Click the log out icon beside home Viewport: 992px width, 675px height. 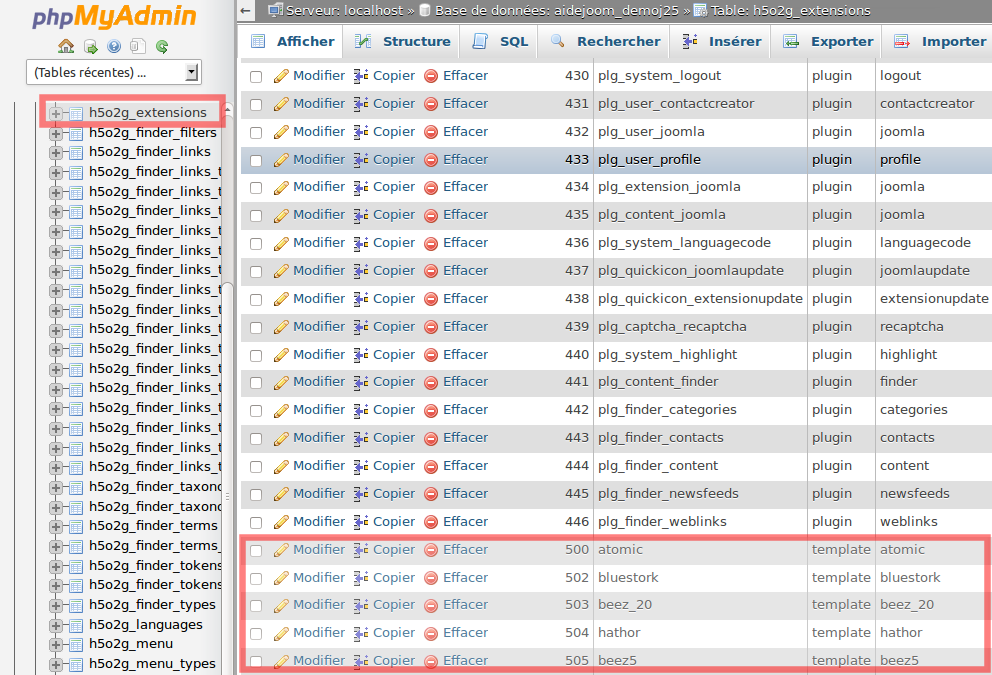tap(90, 46)
